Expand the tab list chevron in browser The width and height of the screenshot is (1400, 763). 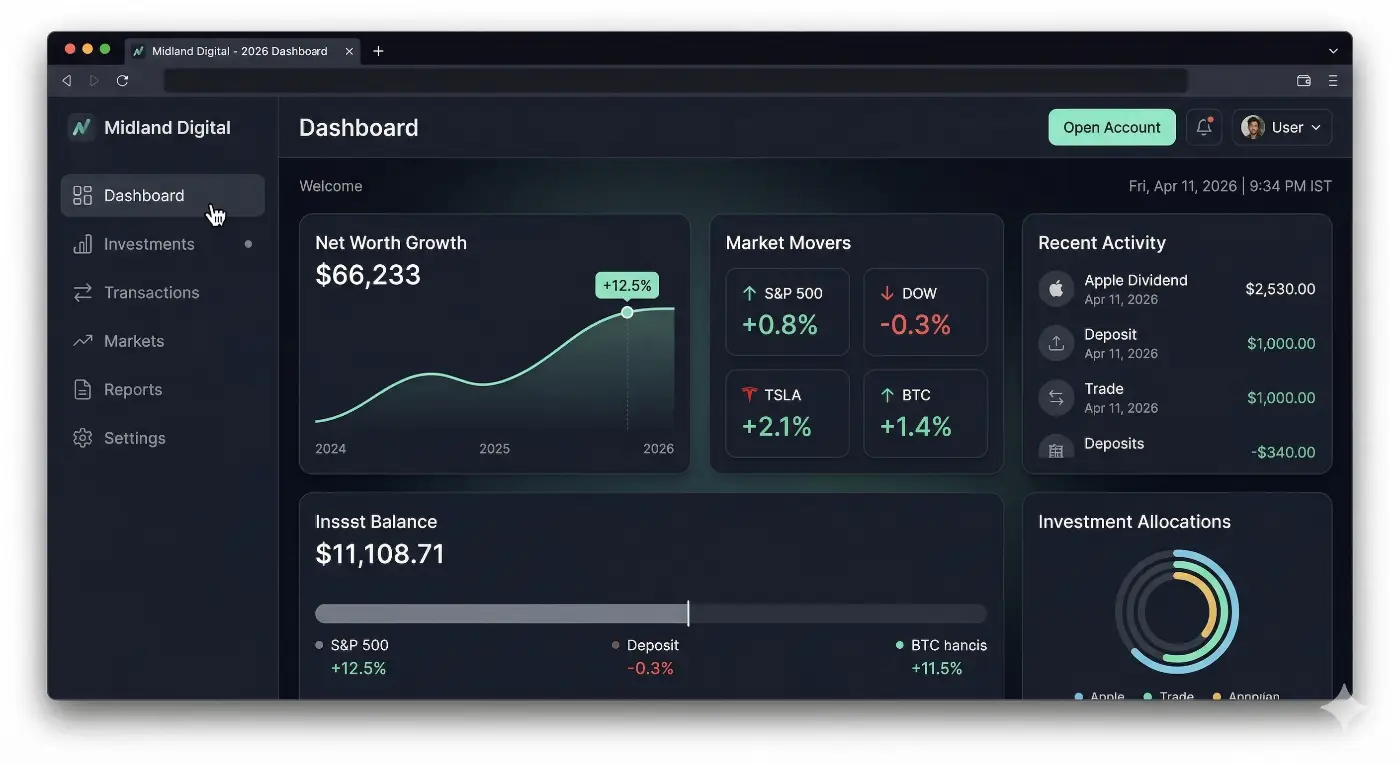[x=1332, y=51]
